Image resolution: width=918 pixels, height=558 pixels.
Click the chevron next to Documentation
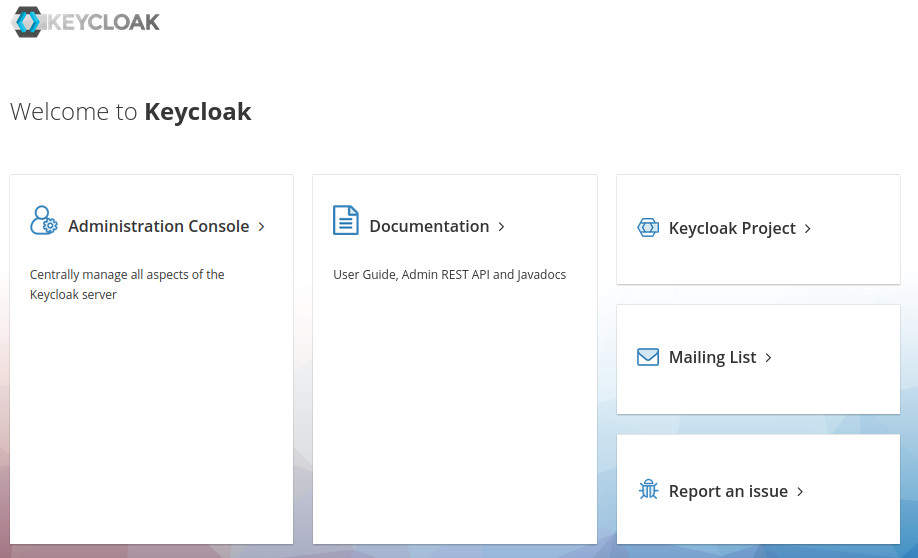tap(501, 227)
